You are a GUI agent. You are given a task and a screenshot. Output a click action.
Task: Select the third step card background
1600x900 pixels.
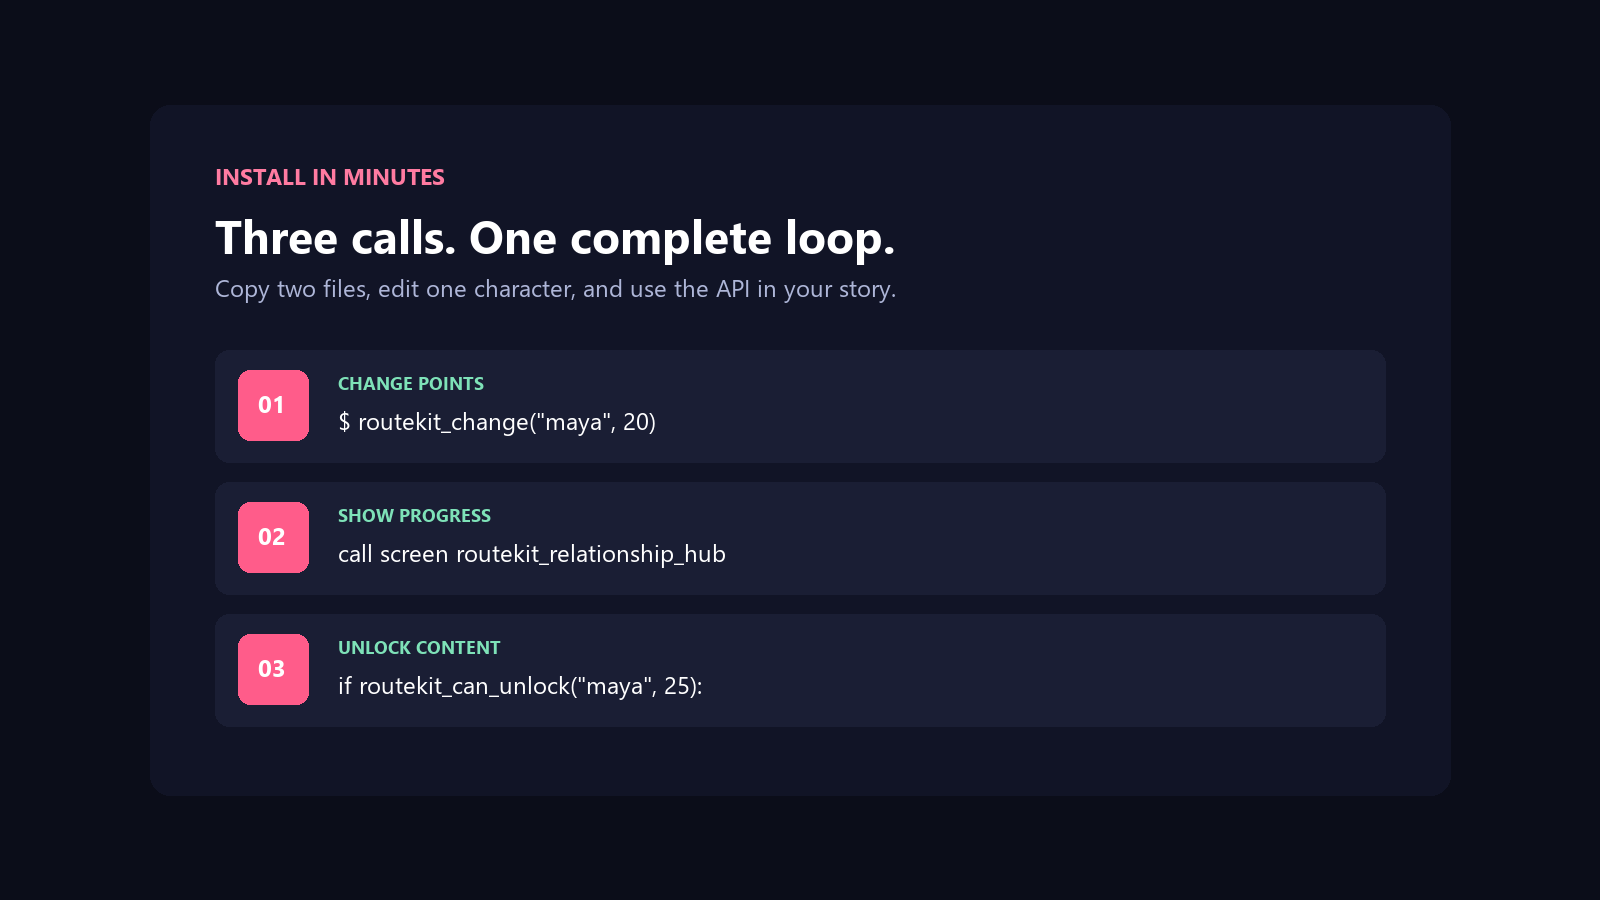(800, 670)
